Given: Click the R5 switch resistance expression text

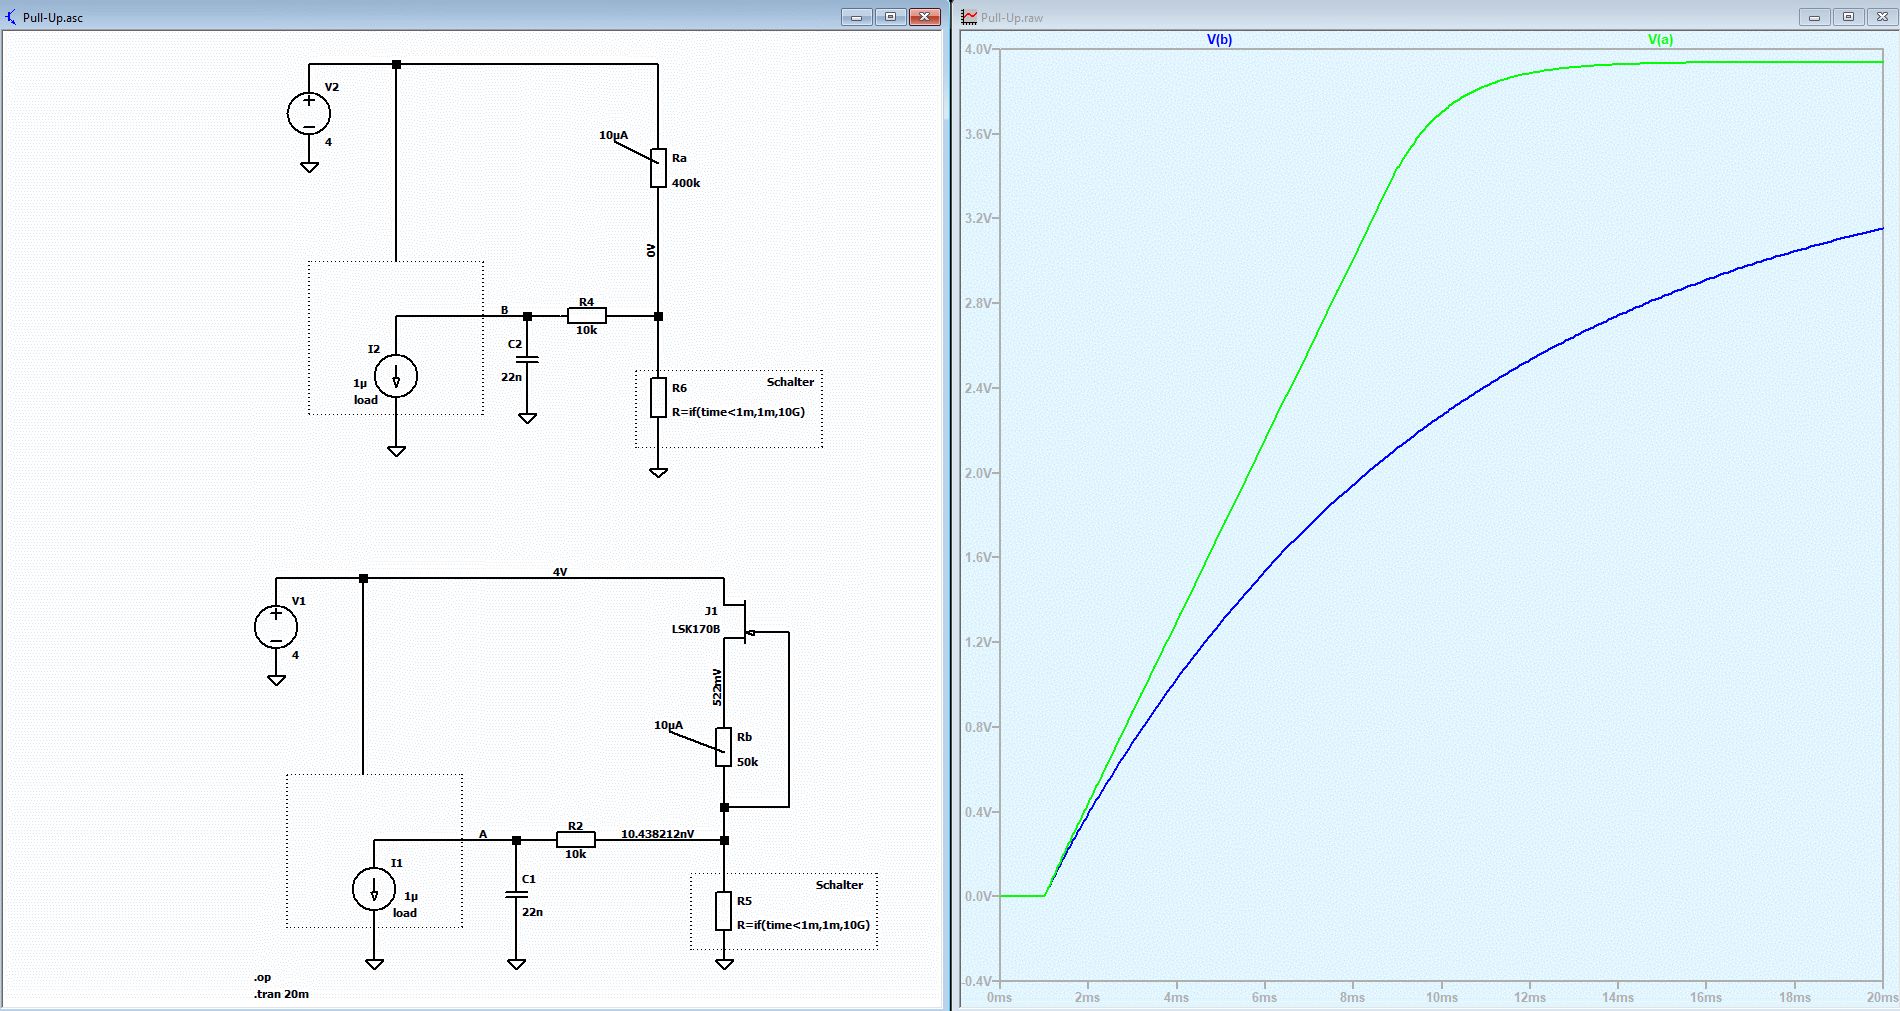Looking at the screenshot, I should tap(803, 925).
